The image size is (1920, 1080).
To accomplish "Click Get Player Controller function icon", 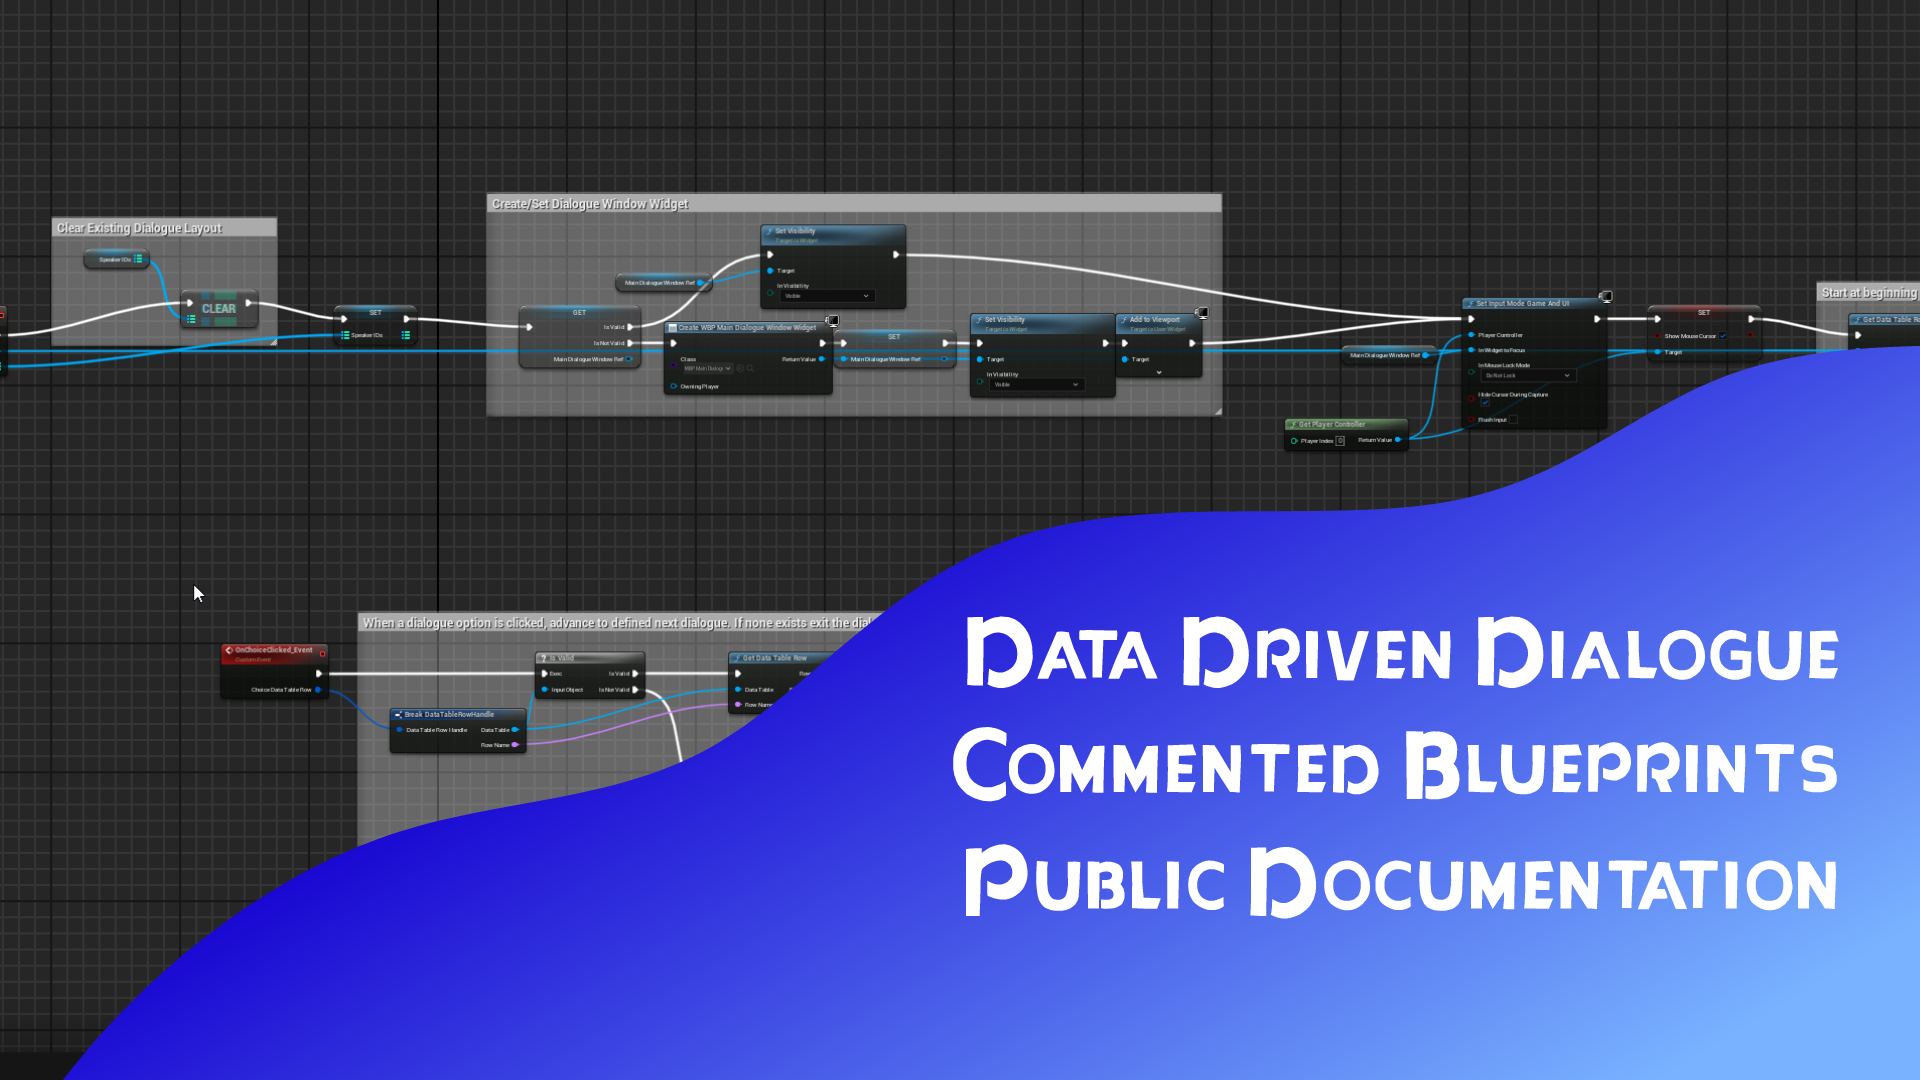I will pyautogui.click(x=1292, y=425).
